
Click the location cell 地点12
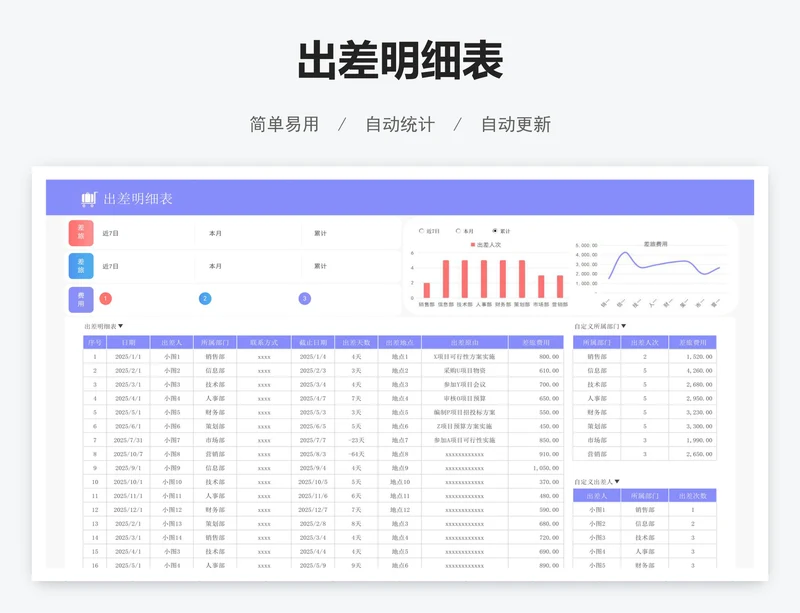click(400, 509)
